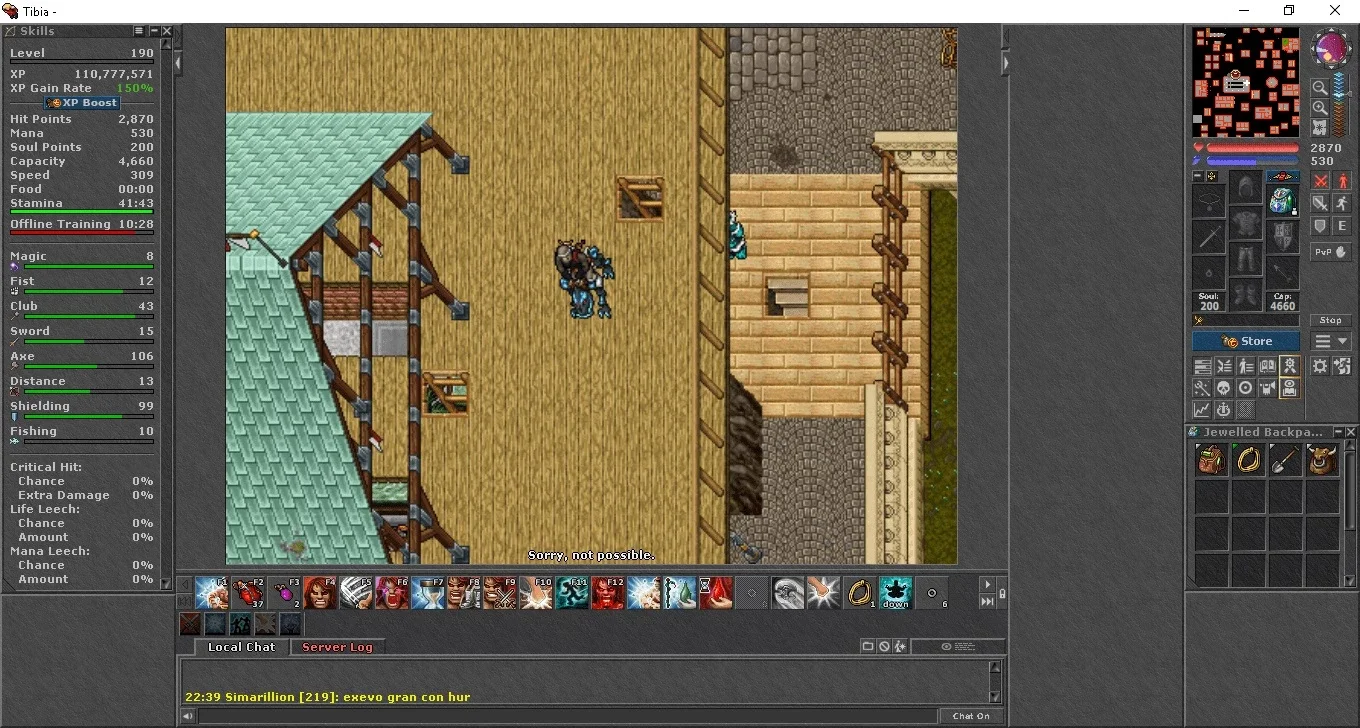Toggle the stand red-figure chase mode
This screenshot has width=1360, height=728.
click(1342, 181)
